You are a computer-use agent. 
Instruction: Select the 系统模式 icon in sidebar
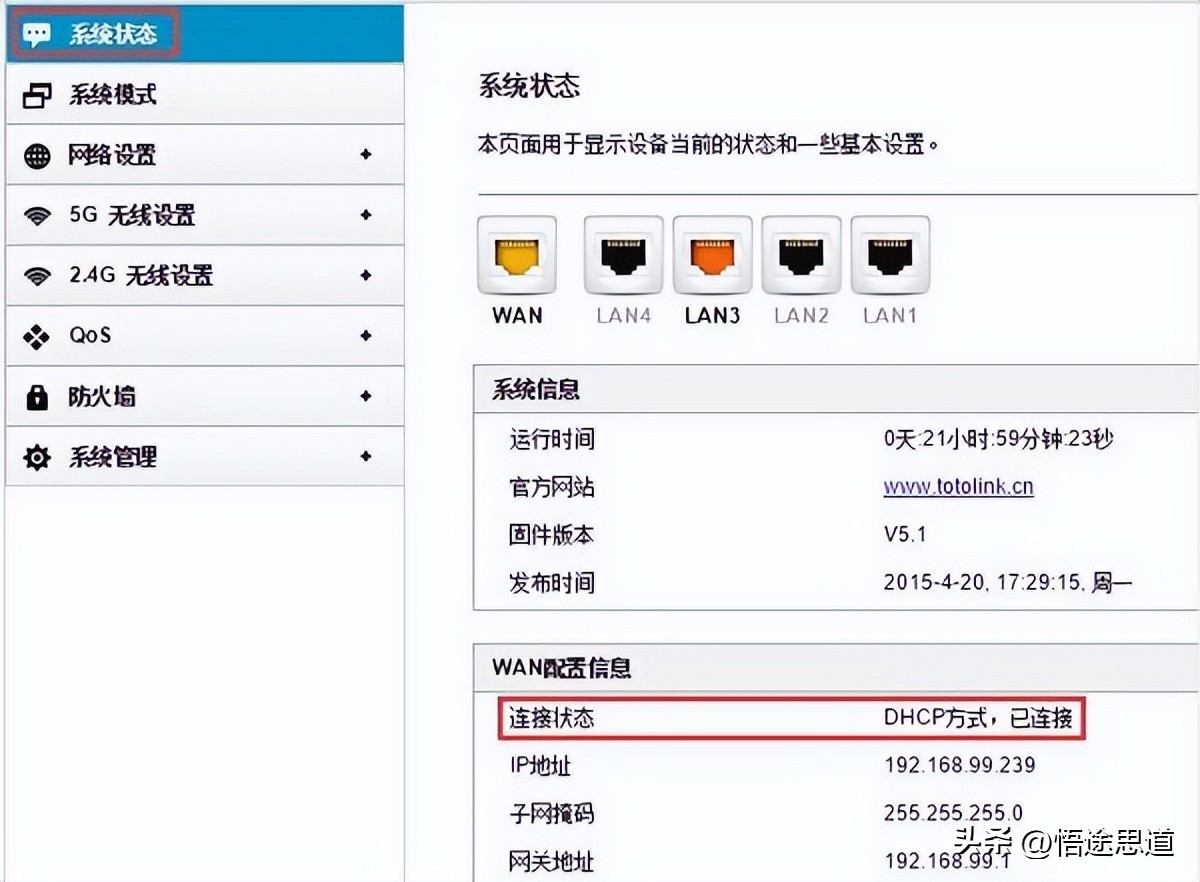pyautogui.click(x=35, y=93)
